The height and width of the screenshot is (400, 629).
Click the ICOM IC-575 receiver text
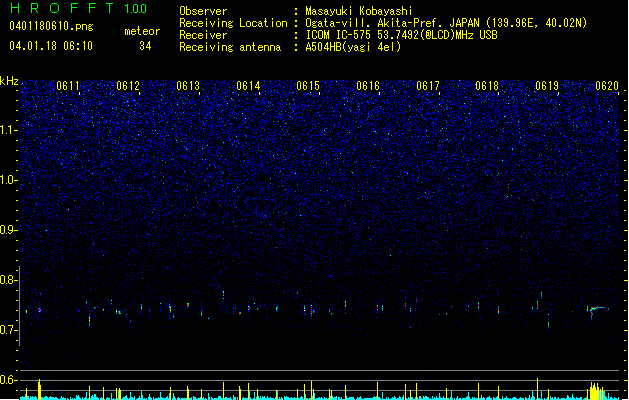click(401, 35)
